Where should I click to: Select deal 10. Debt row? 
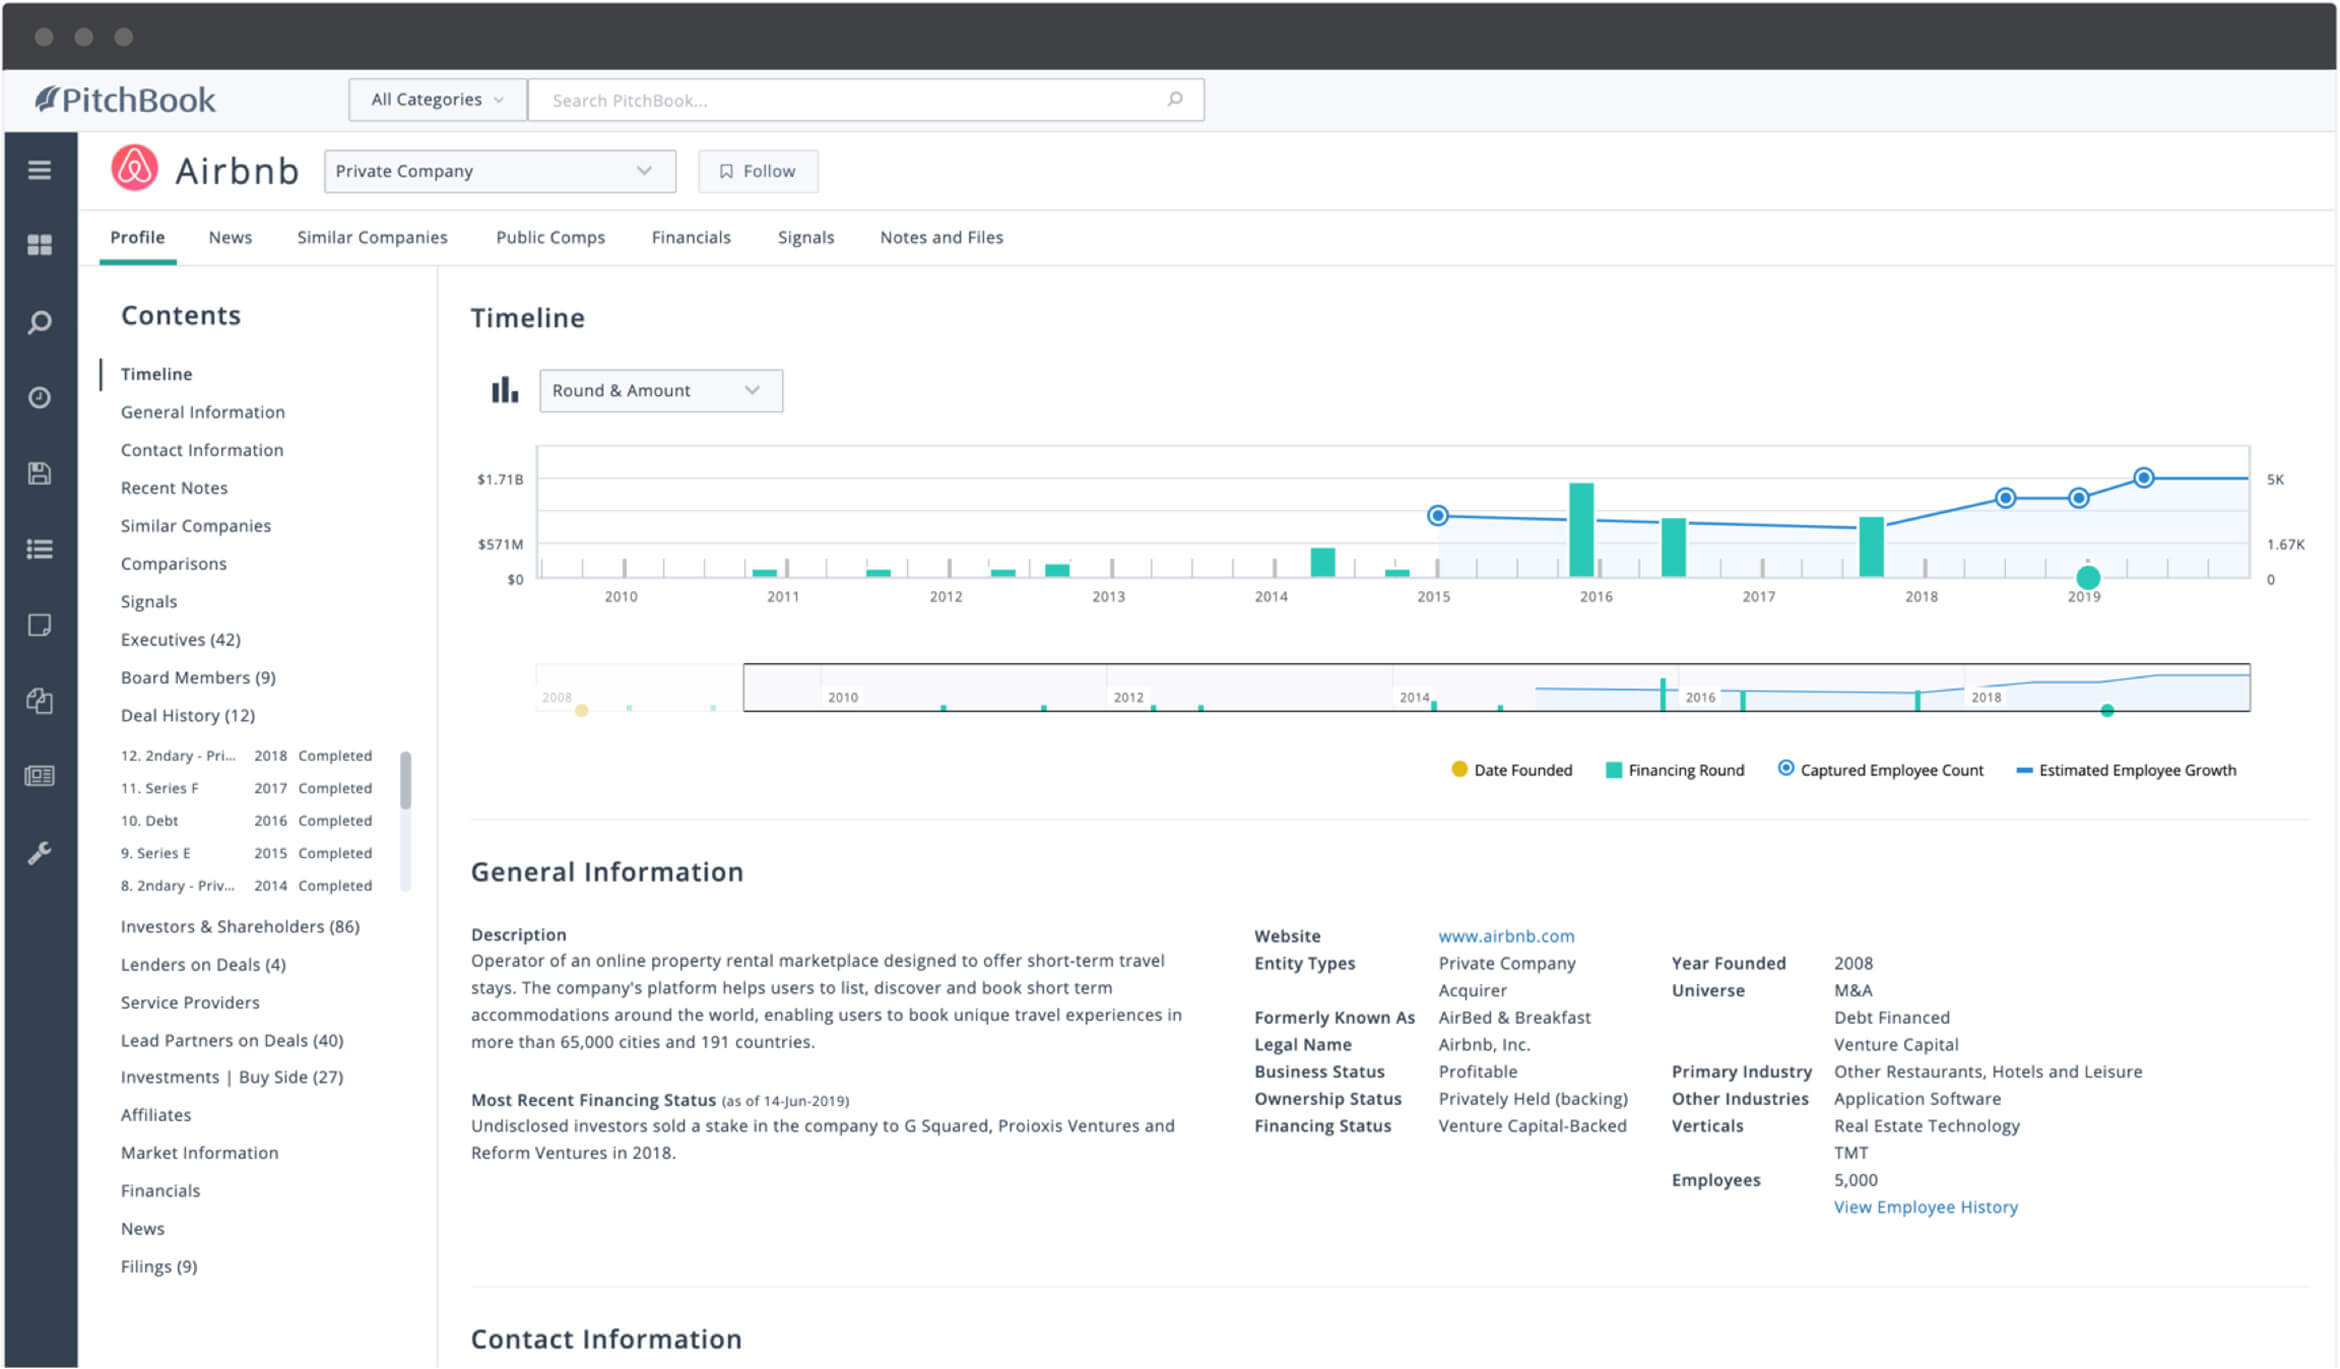(x=246, y=821)
